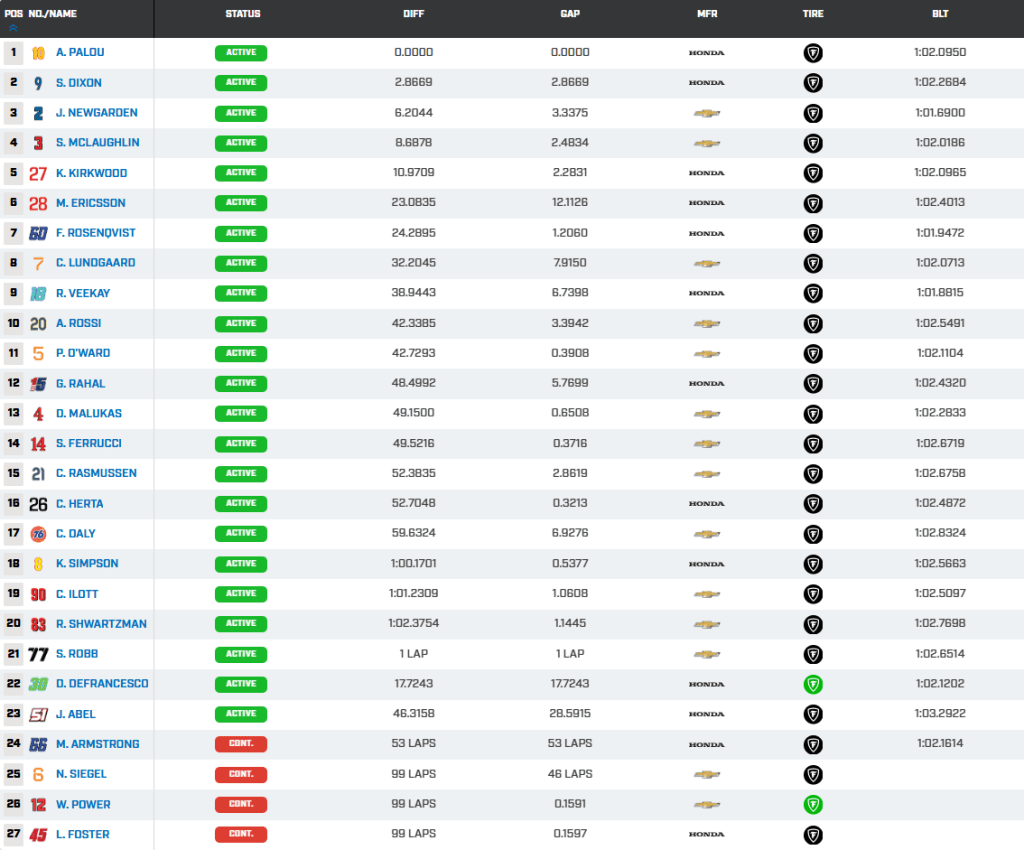Image resolution: width=1024 pixels, height=850 pixels.
Task: Click the ACTIVE status badge for S. Dixon
Action: click(x=240, y=83)
